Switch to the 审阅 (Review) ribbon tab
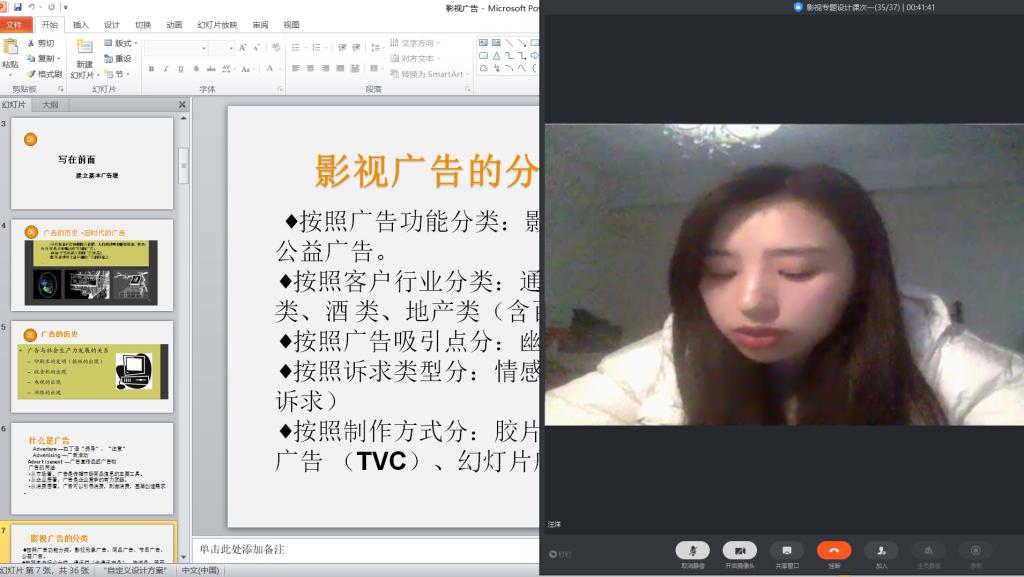The image size is (1024, 577). 260,25
